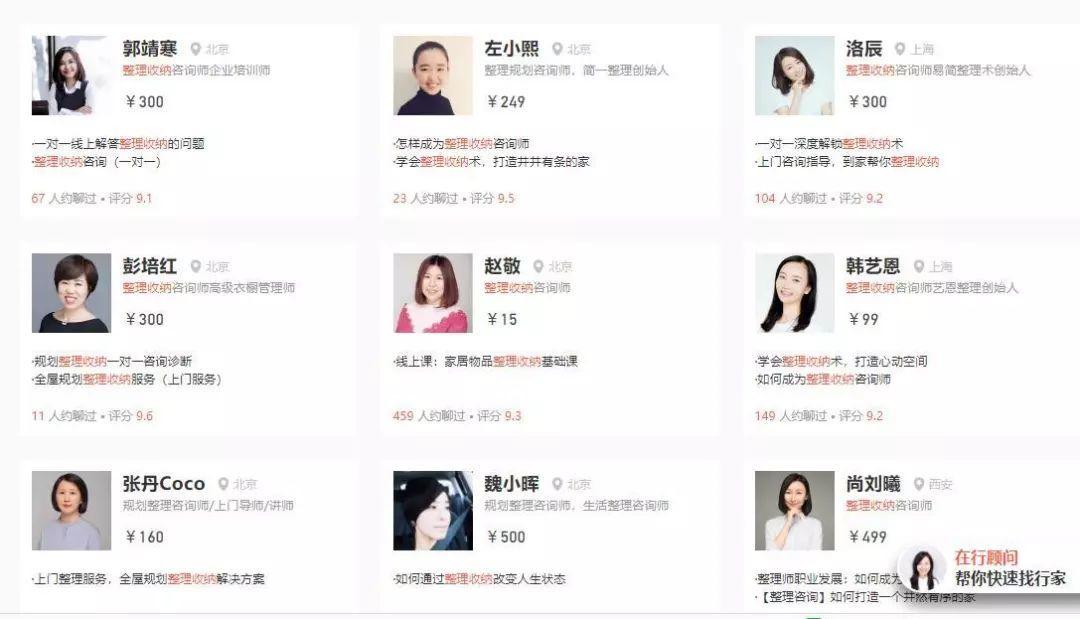The height and width of the screenshot is (619, 1080).
Task: Open 魏小晖's profile photo
Action: click(x=433, y=510)
